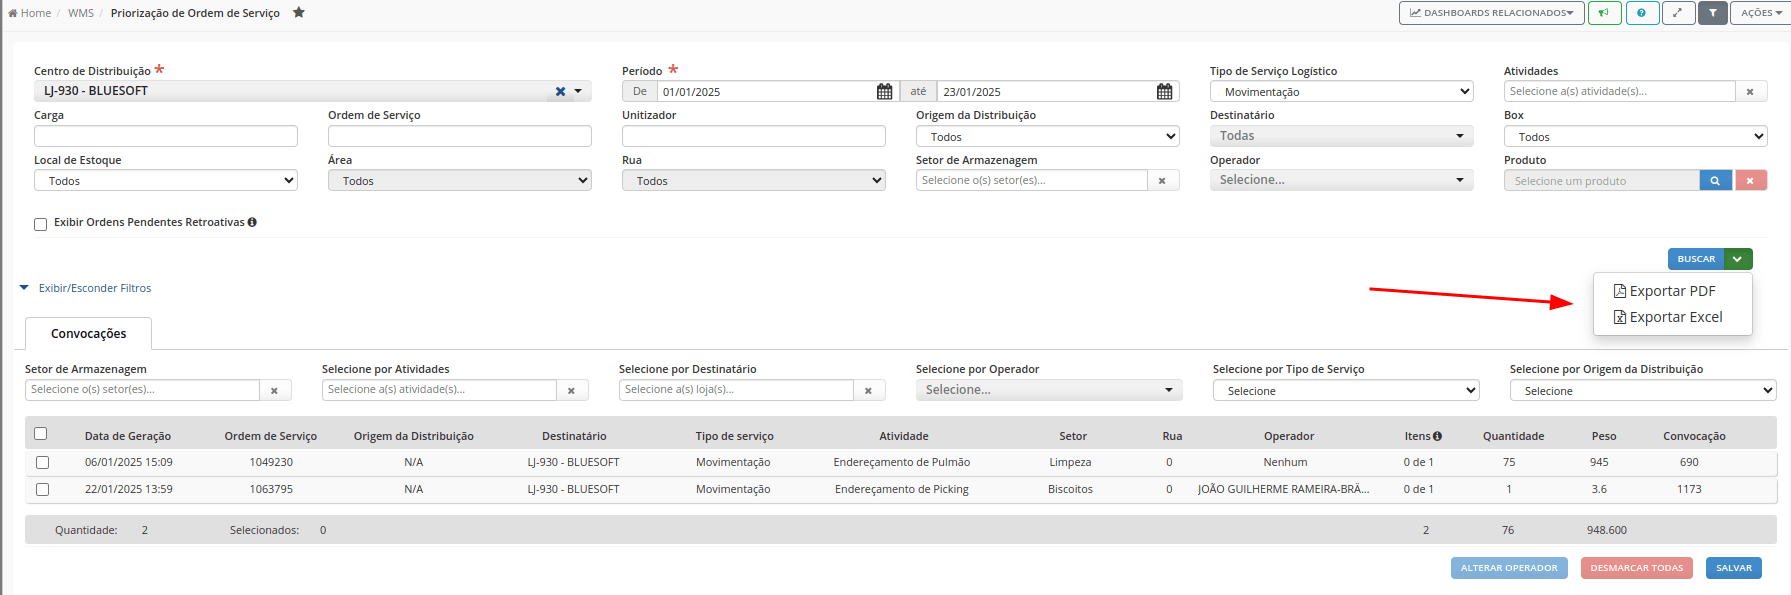The image size is (1791, 595).
Task: Click info icon beside Ordens Pendentes Retroativas
Action: 252,222
